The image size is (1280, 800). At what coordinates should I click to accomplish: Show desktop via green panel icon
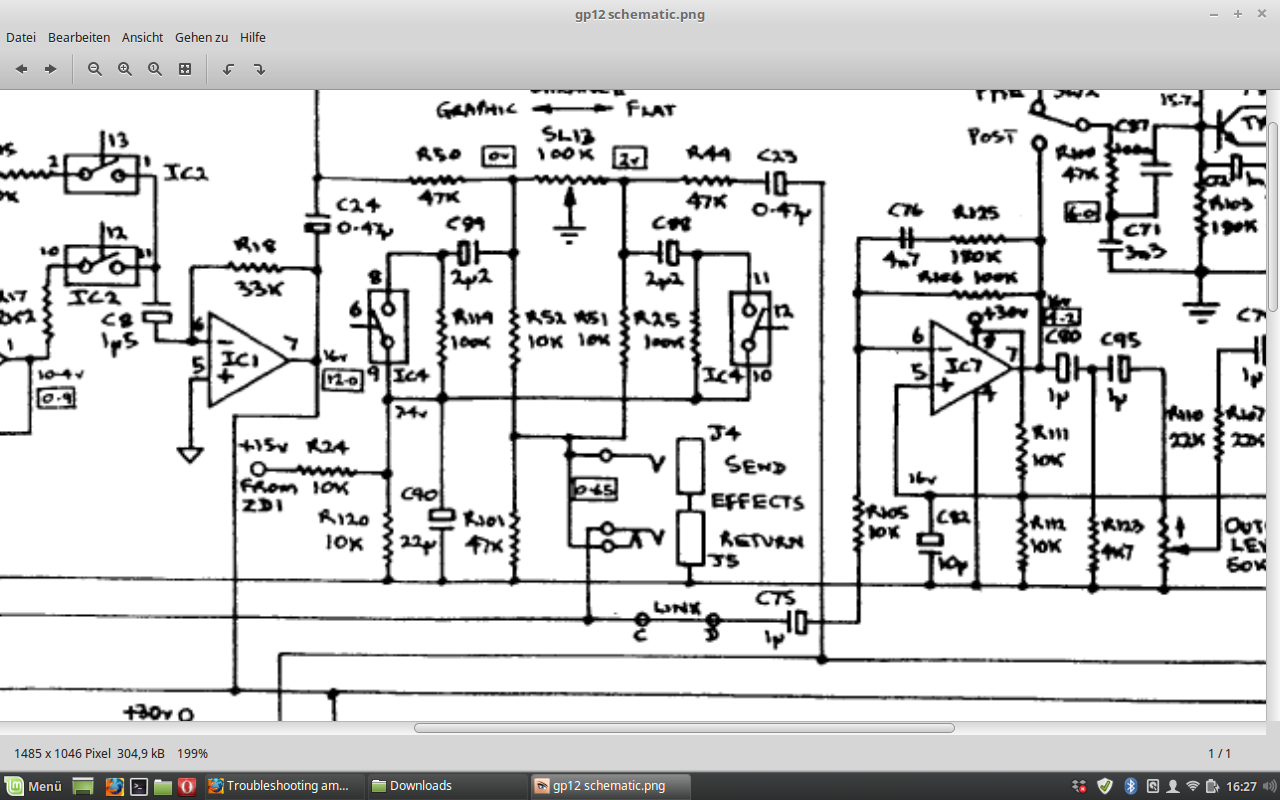83,786
